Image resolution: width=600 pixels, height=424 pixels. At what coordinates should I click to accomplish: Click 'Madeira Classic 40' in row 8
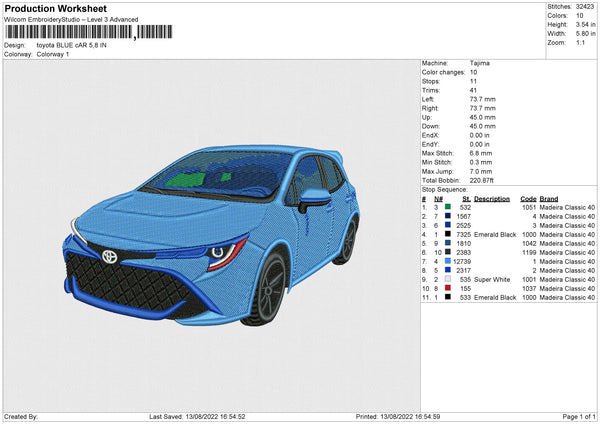[567, 270]
